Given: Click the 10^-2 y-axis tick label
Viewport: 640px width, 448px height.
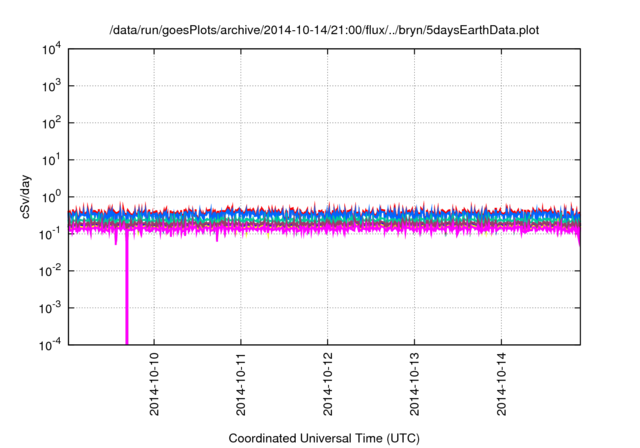Looking at the screenshot, I should 51,271.
